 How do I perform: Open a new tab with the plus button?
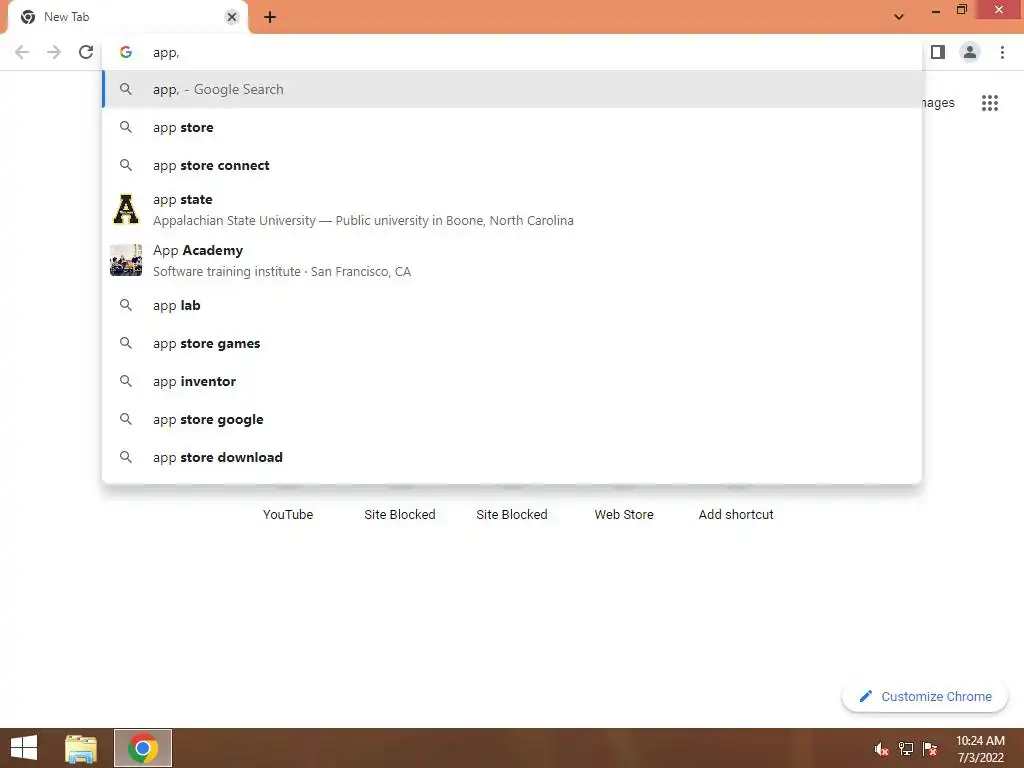pyautogui.click(x=270, y=17)
